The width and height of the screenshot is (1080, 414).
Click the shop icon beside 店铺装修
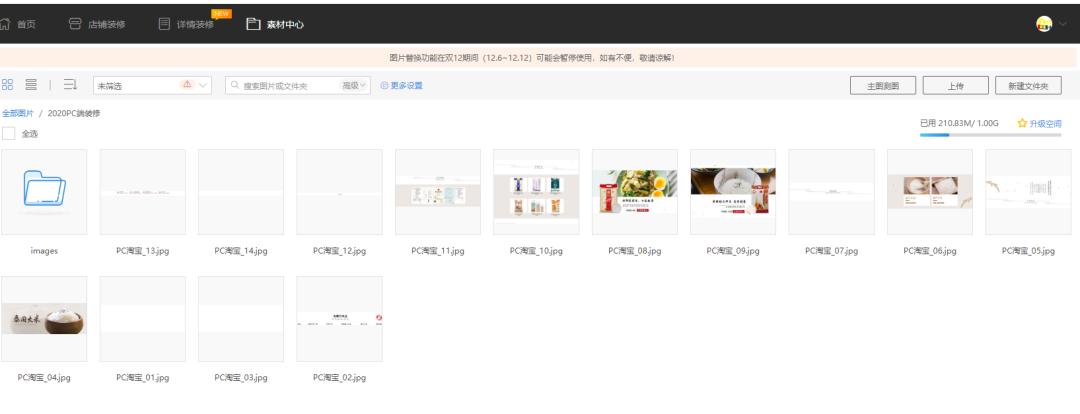tap(75, 24)
